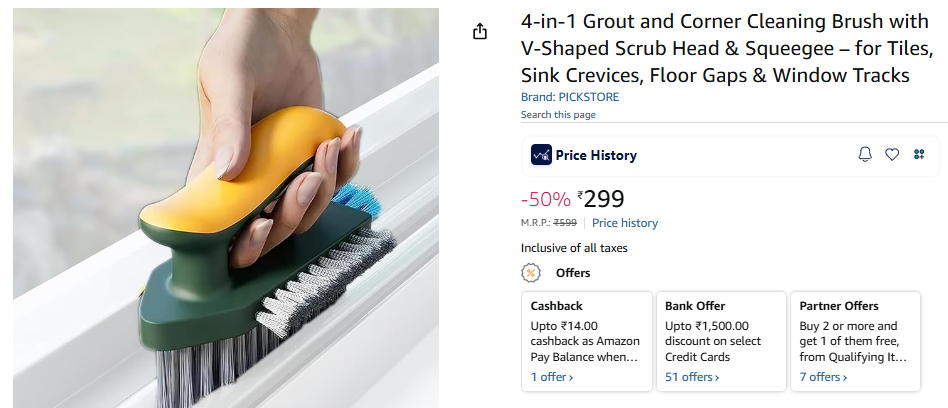Open the four-dot apps grid icon
This screenshot has height=408, width=948.
click(x=919, y=154)
